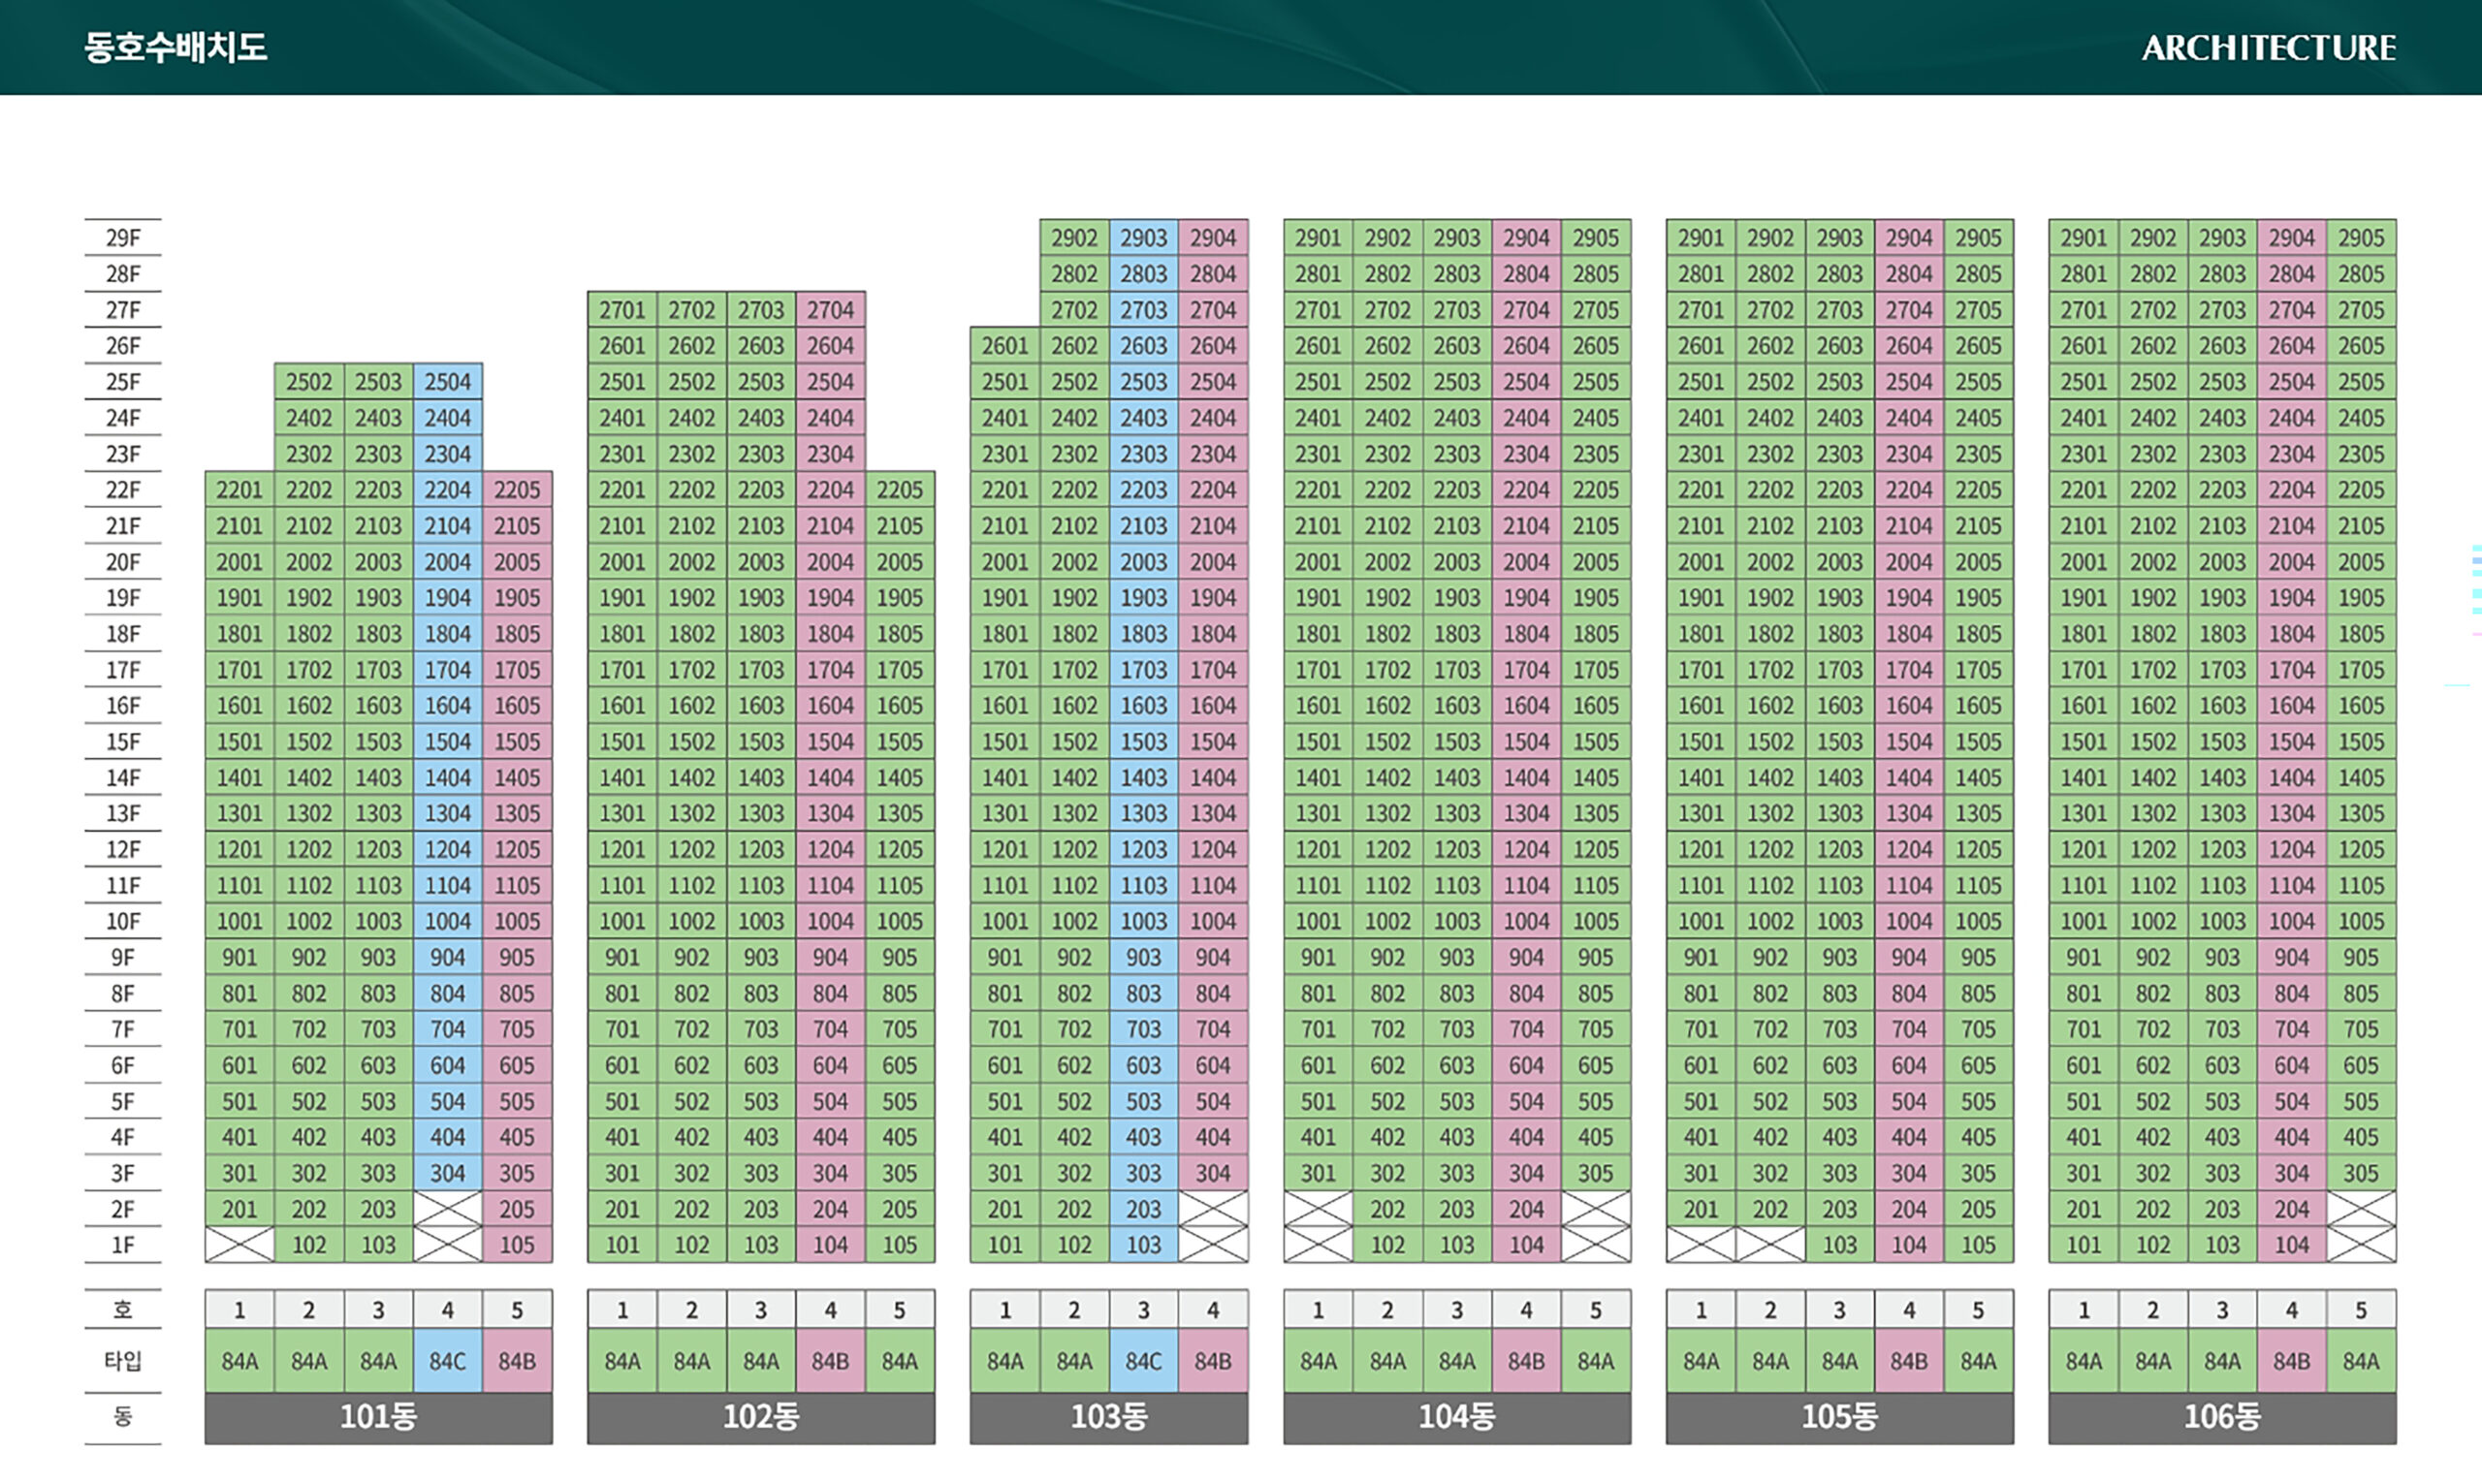The width and height of the screenshot is (2482, 1484).
Task: Click the 1F floor label
Action: tap(123, 1245)
